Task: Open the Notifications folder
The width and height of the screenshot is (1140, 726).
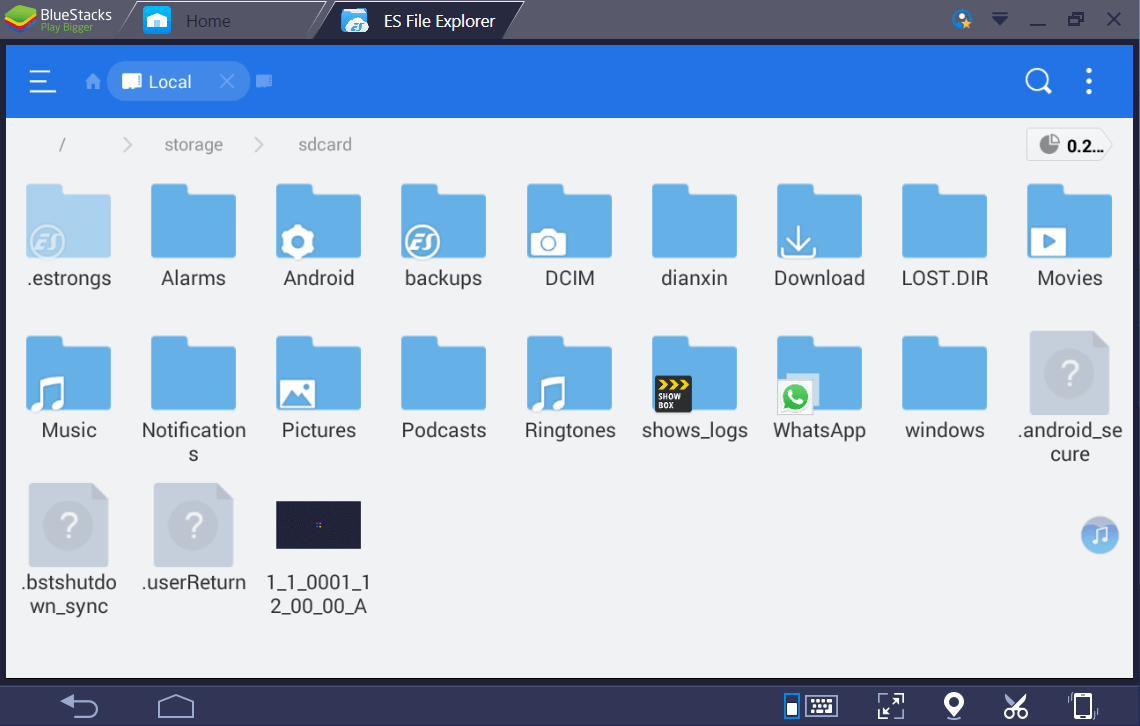Action: [x=193, y=400]
